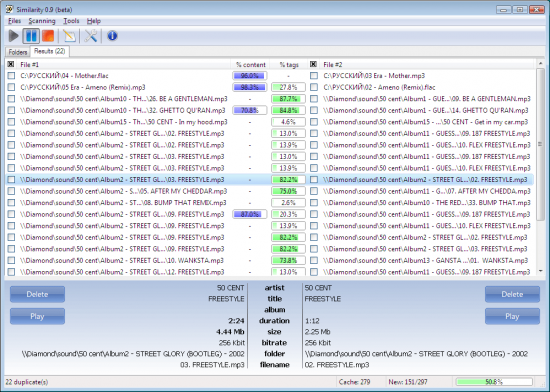Select row 08. BUMP THAT REMIX.mp3
Viewport: 550px width, 392px height.
click(123, 203)
